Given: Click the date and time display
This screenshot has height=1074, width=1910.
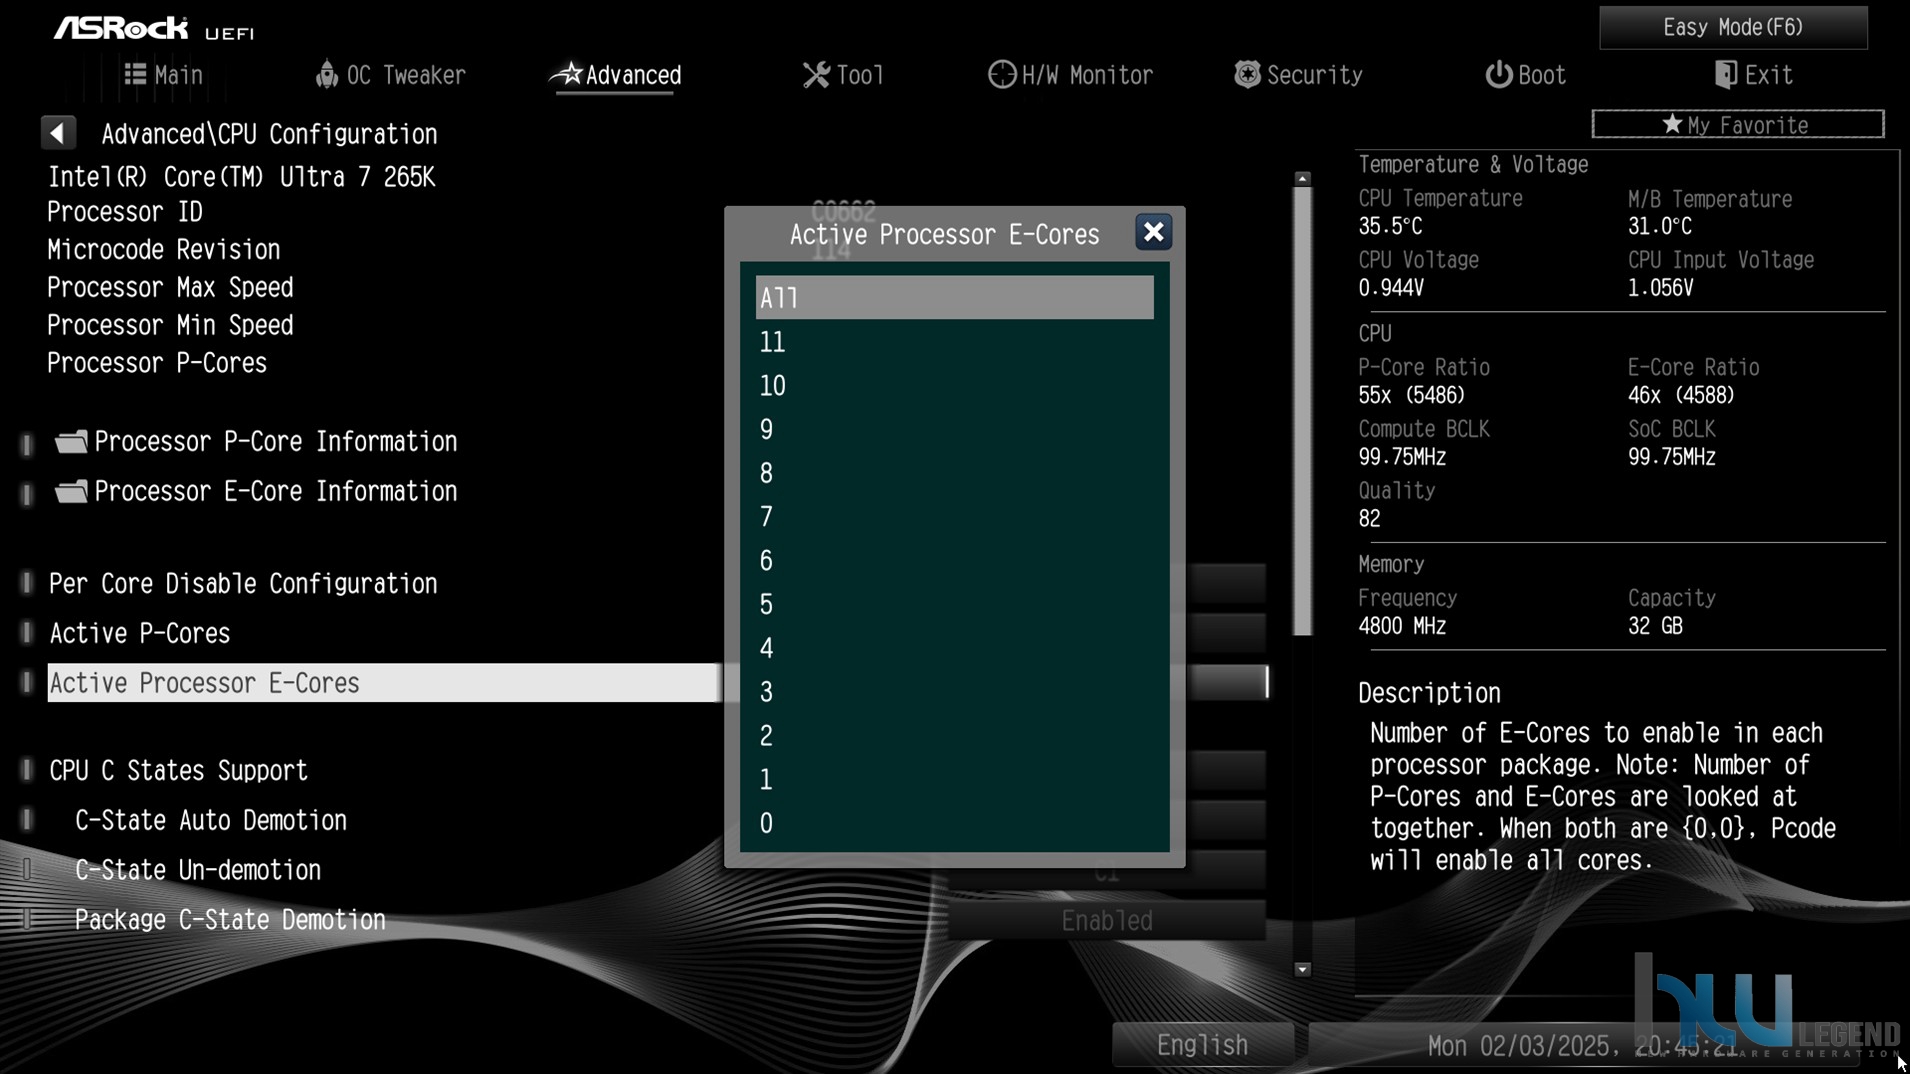Looking at the screenshot, I should point(1582,1046).
